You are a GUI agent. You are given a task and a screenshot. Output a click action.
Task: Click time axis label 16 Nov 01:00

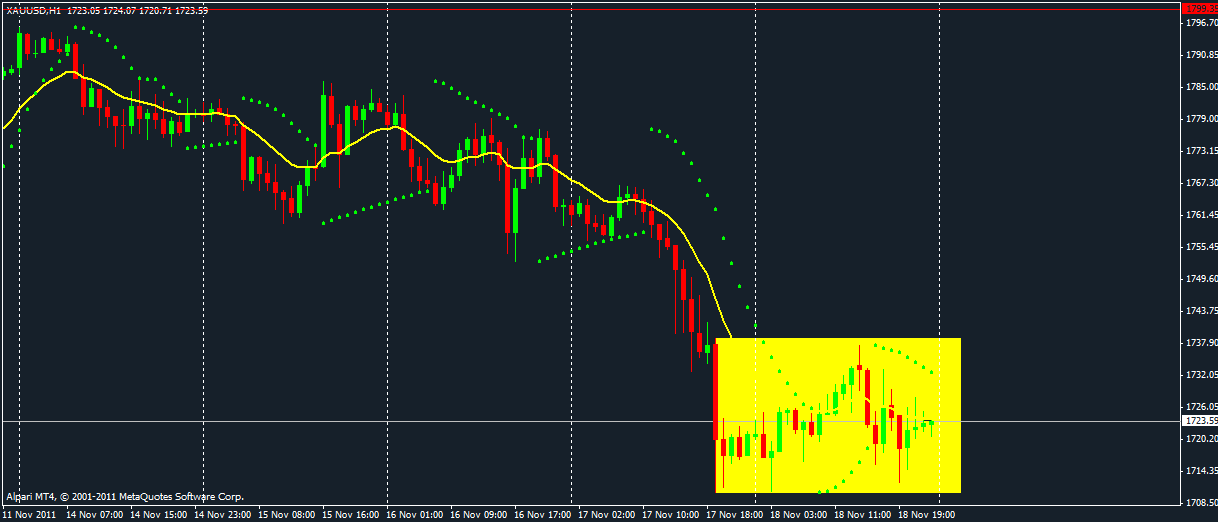point(415,514)
